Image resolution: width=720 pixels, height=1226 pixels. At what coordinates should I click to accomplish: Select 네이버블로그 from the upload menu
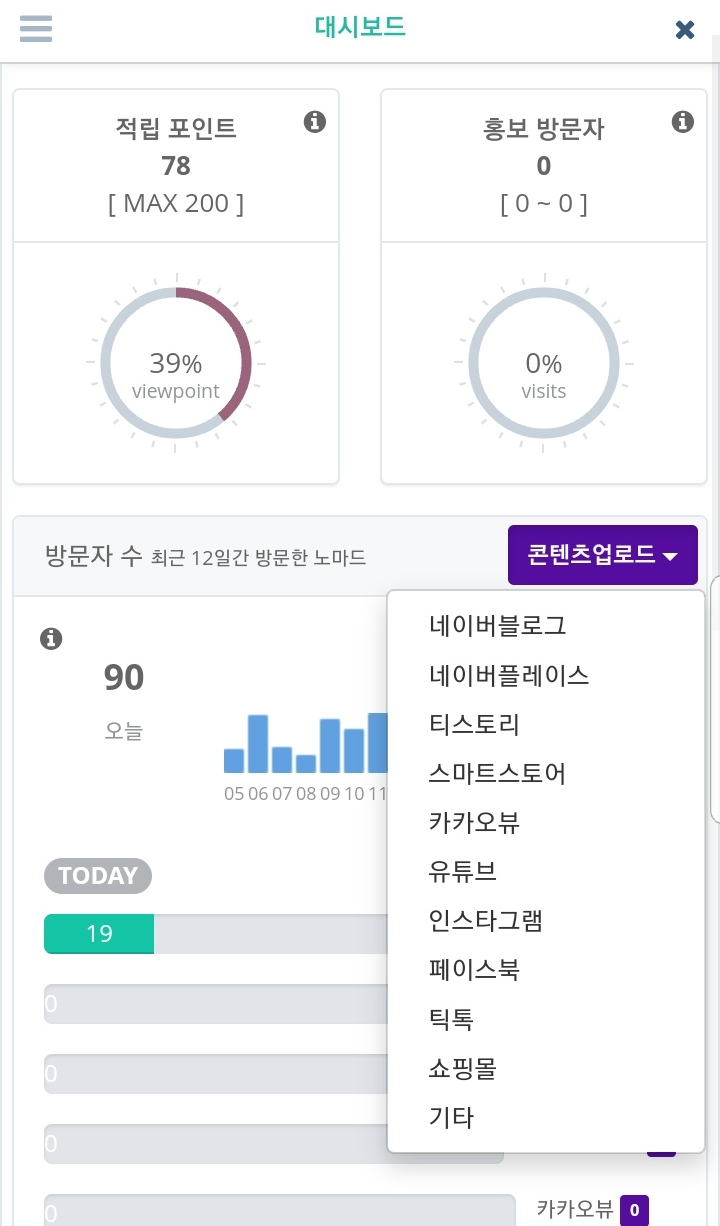point(497,625)
